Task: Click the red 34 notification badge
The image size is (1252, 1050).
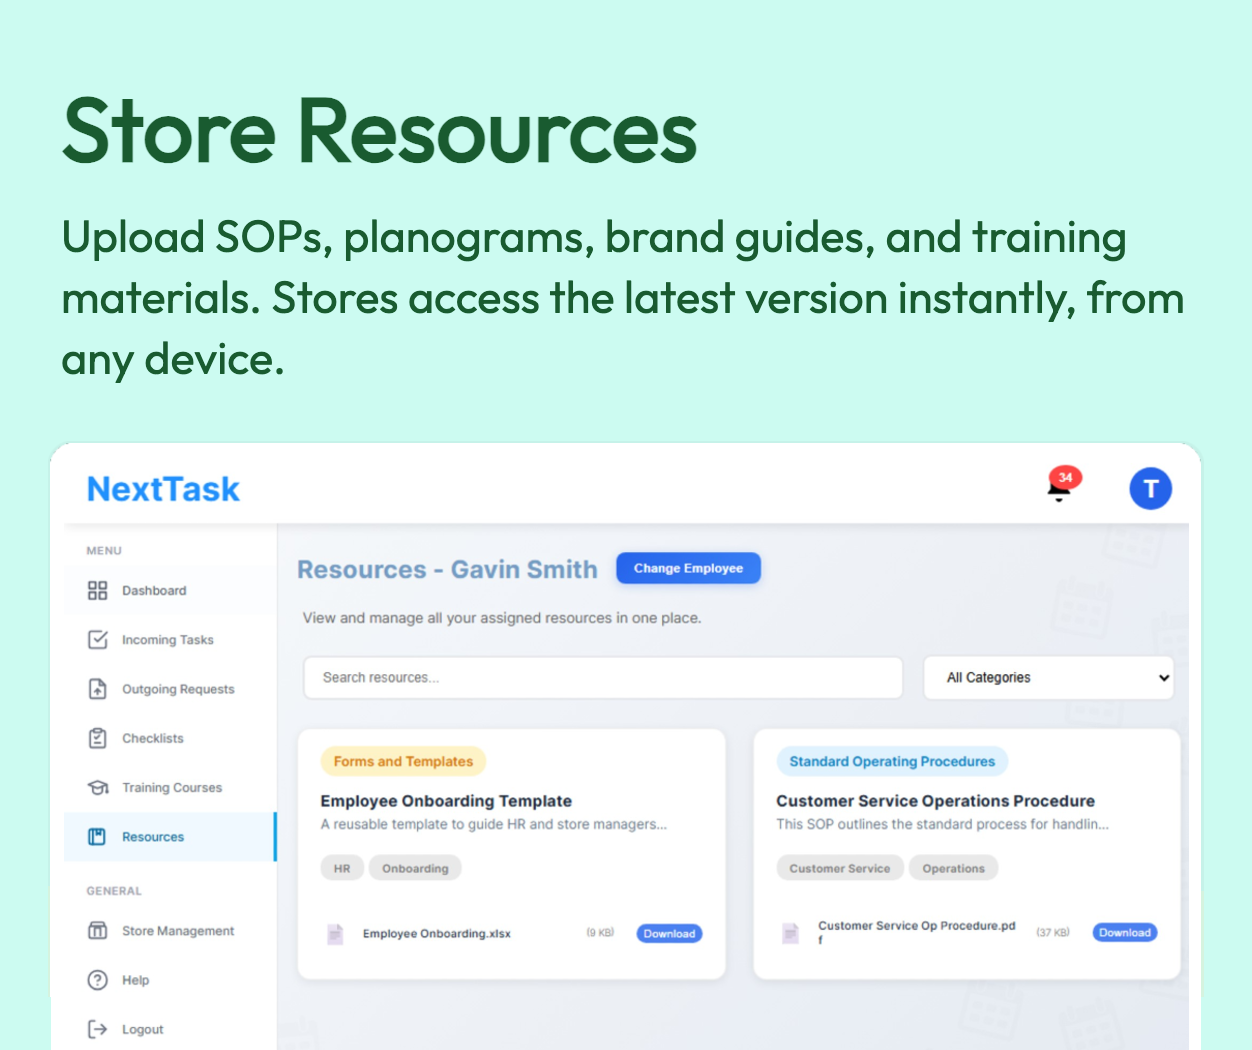Action: pos(1065,477)
